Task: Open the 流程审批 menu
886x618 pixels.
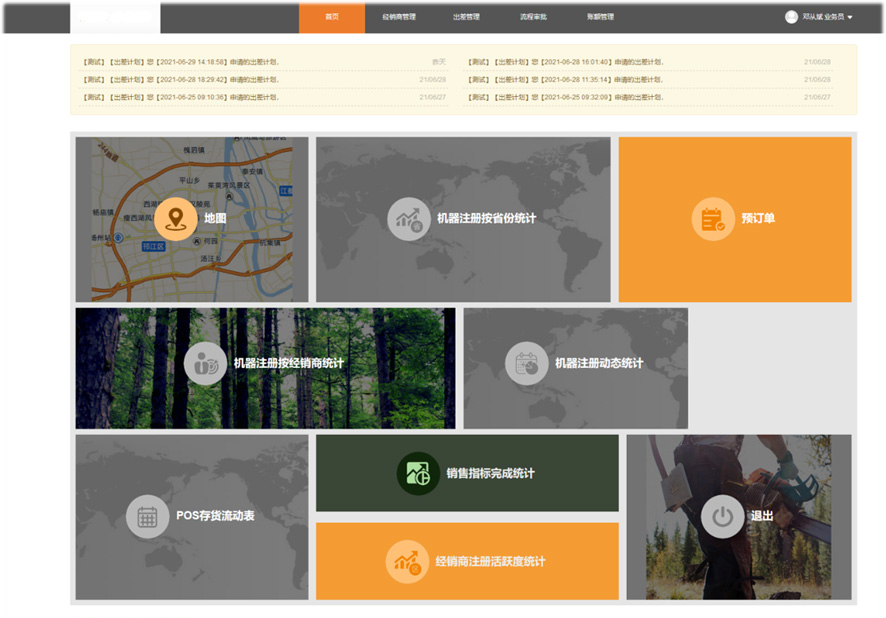Action: point(533,17)
